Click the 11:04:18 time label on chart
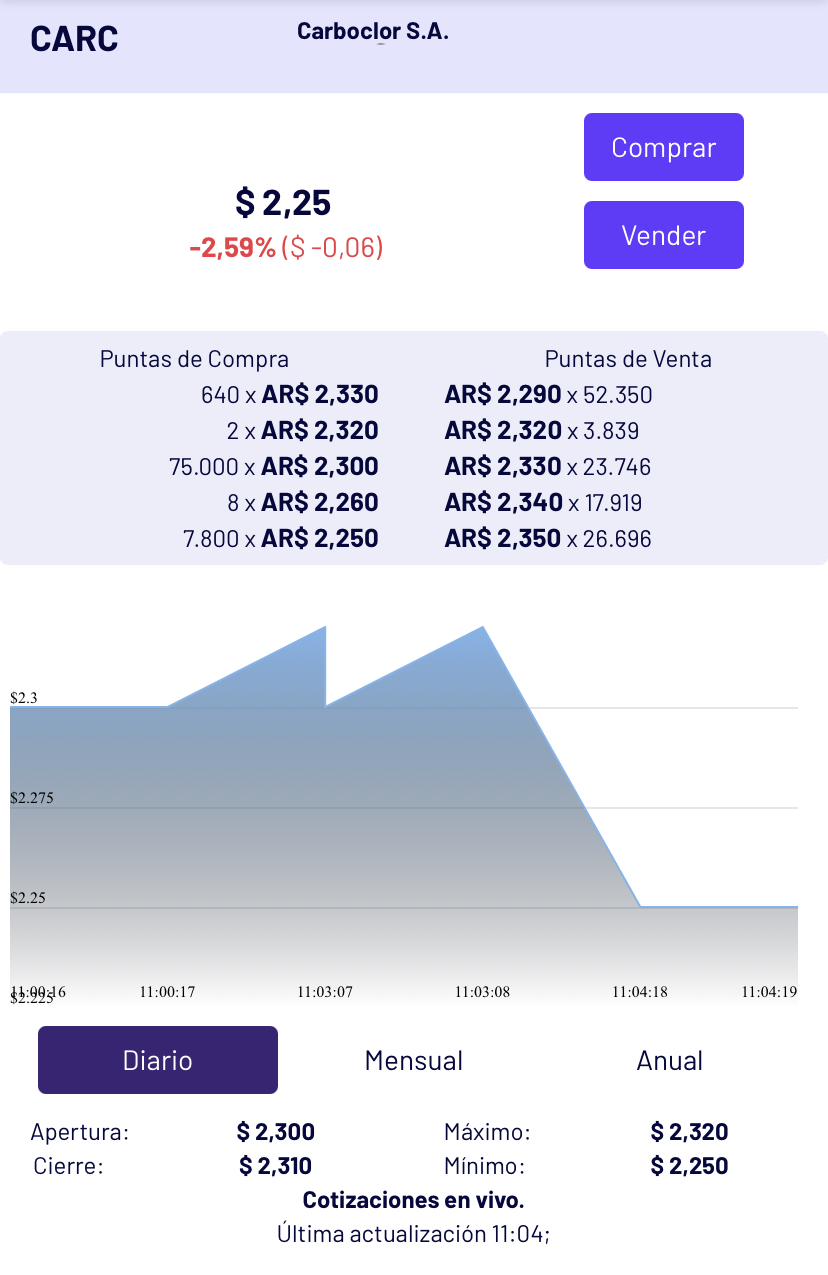This screenshot has height=1275, width=828. [x=640, y=992]
